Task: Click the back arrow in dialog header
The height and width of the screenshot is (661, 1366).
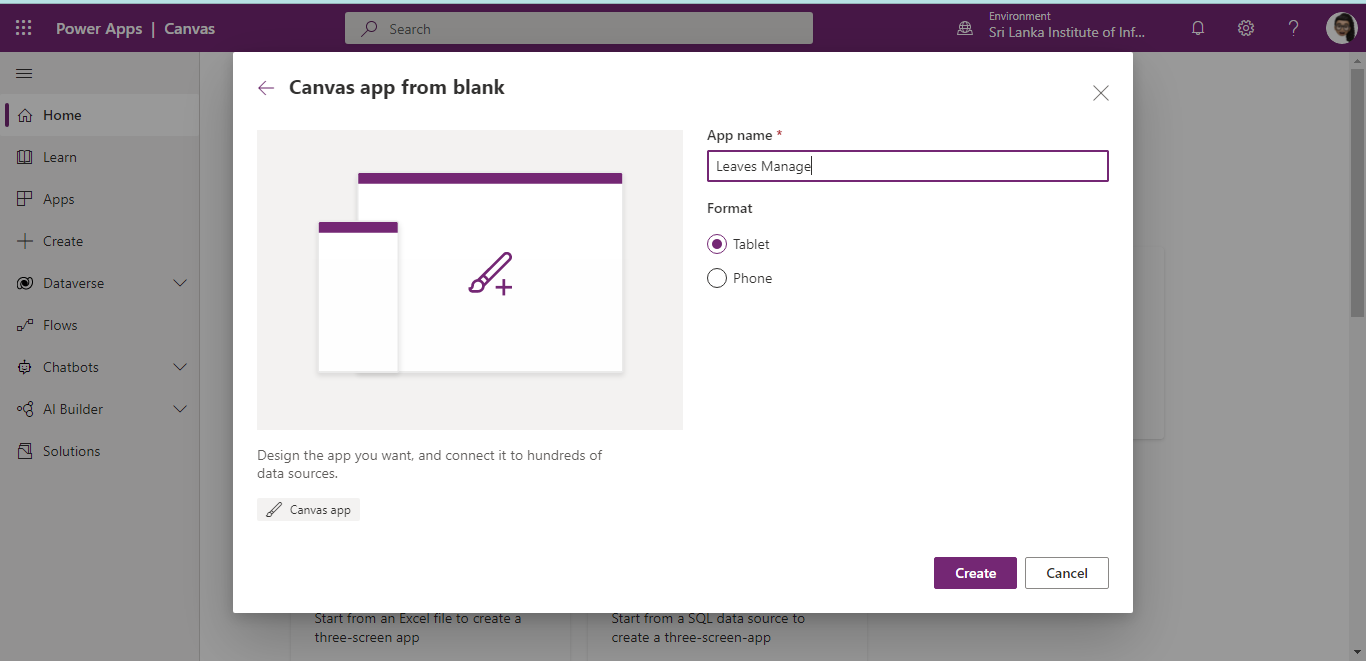Action: (266, 88)
